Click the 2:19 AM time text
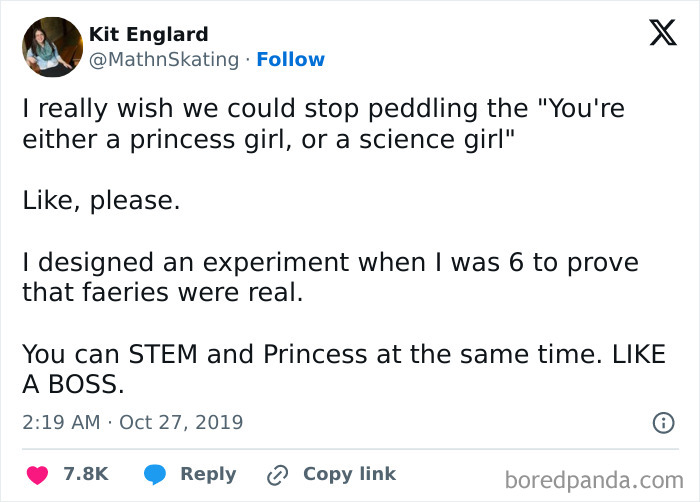Viewport: 700px width, 502px height. pyautogui.click(x=61, y=422)
